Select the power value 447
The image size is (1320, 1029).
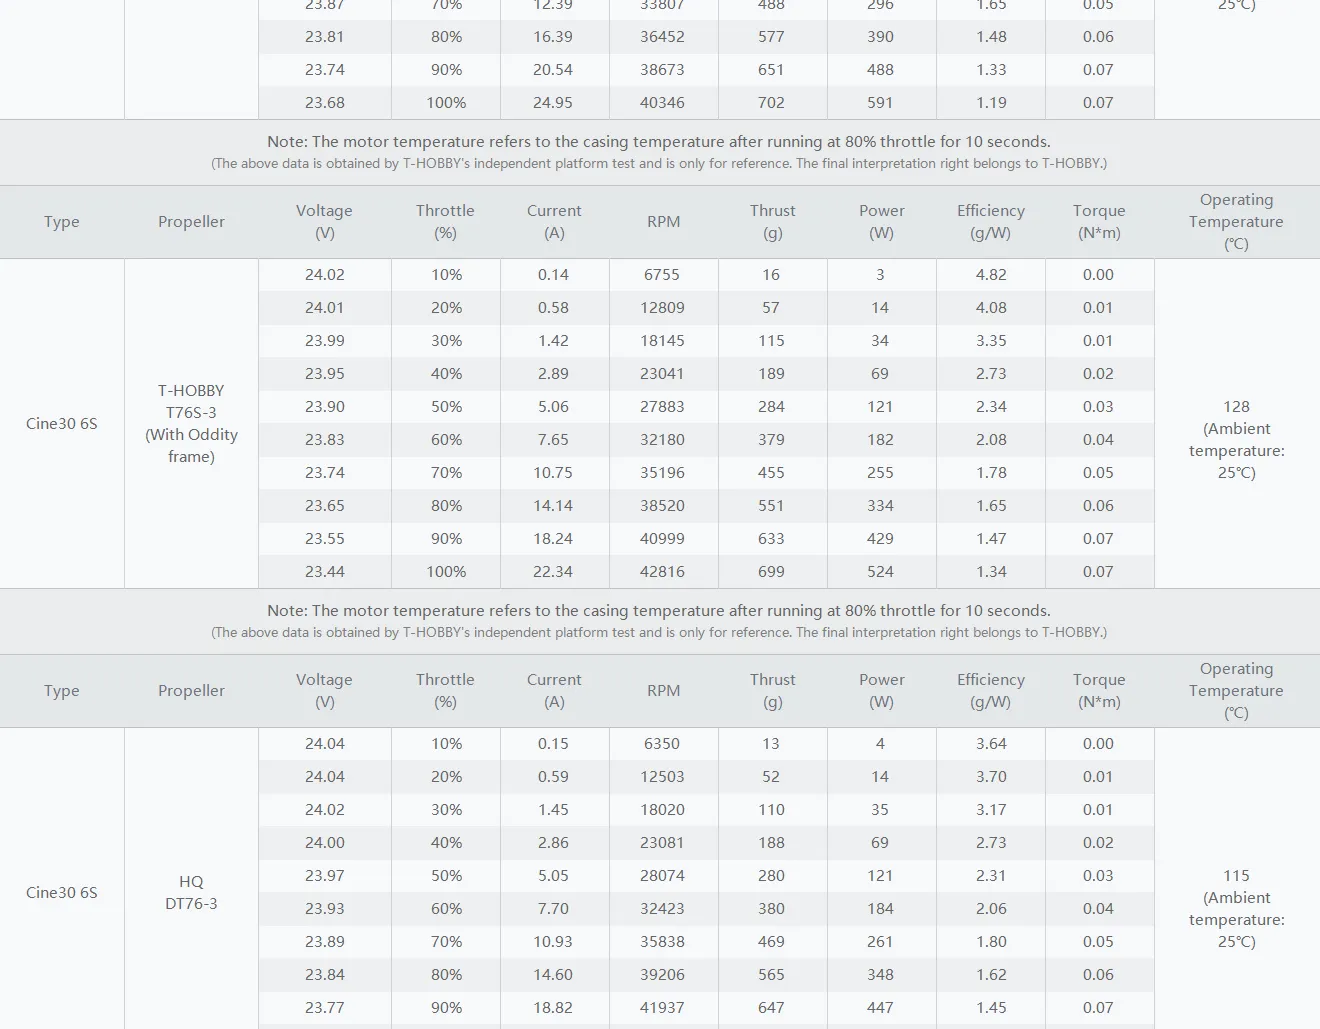[x=880, y=1008]
